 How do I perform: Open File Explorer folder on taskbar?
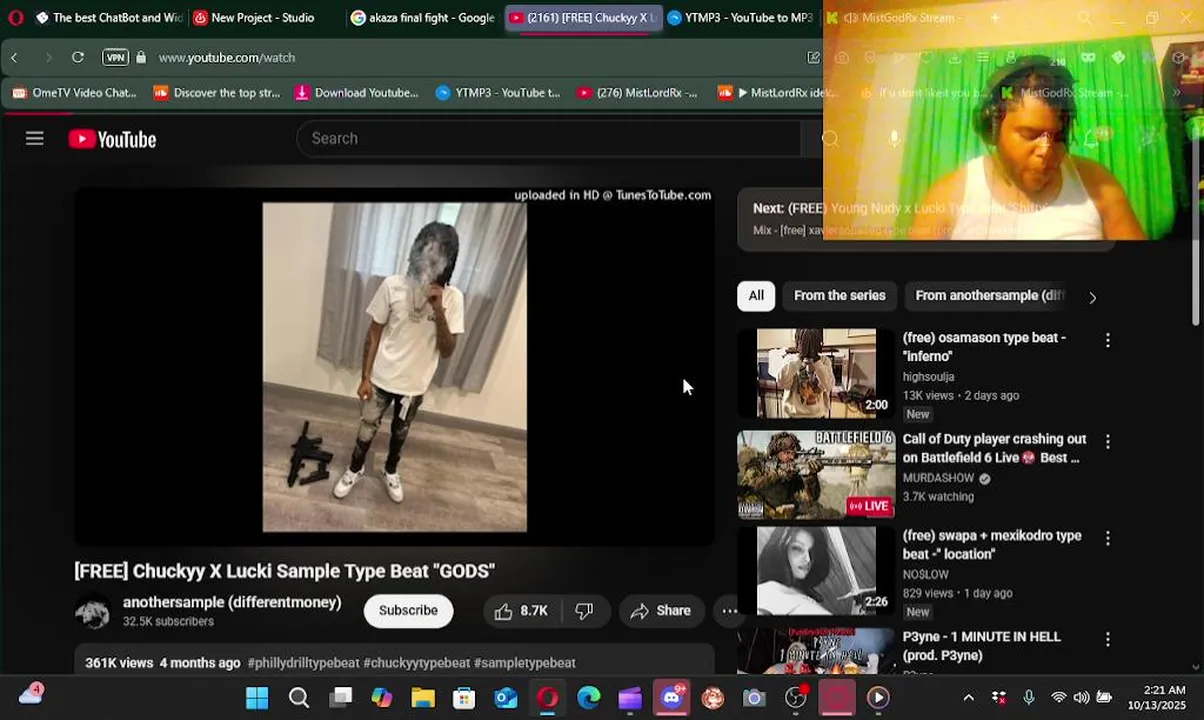(x=423, y=698)
